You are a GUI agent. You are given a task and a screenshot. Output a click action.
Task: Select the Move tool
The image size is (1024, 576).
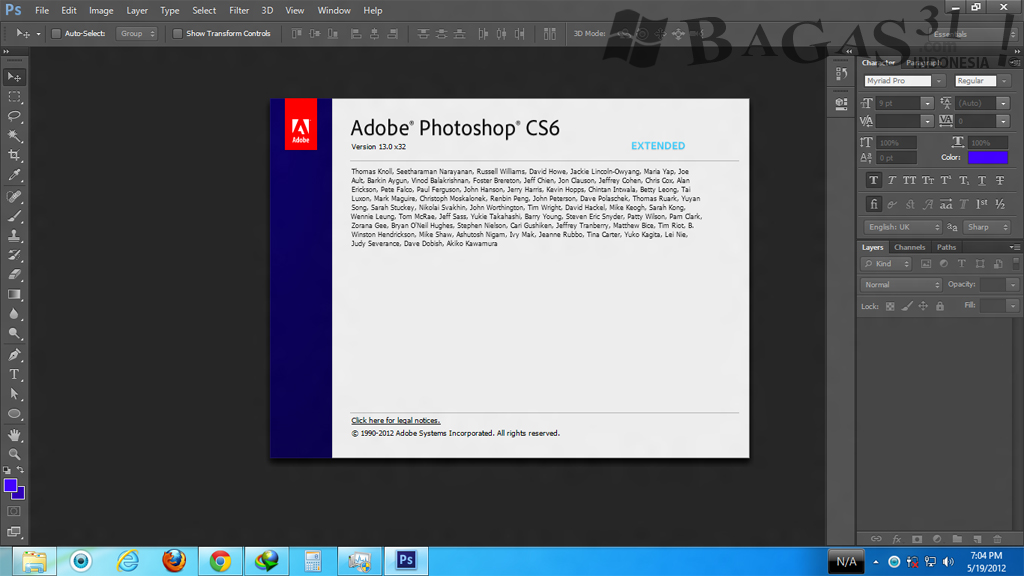coord(14,77)
